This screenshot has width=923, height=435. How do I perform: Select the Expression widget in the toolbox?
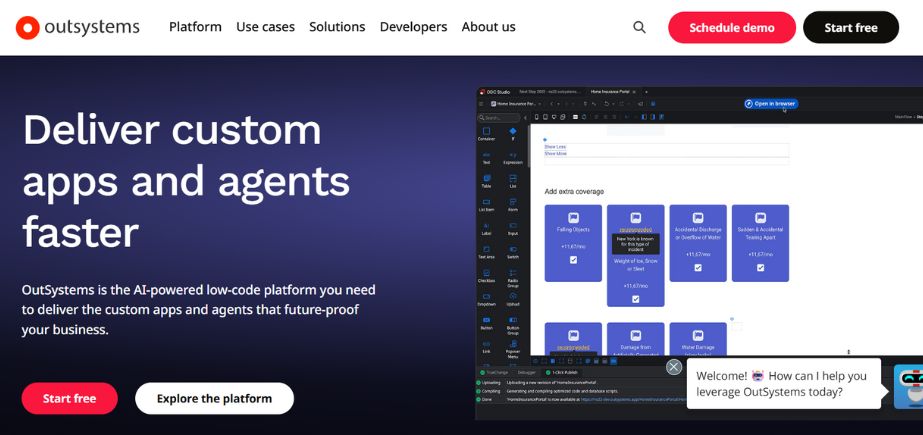click(513, 158)
